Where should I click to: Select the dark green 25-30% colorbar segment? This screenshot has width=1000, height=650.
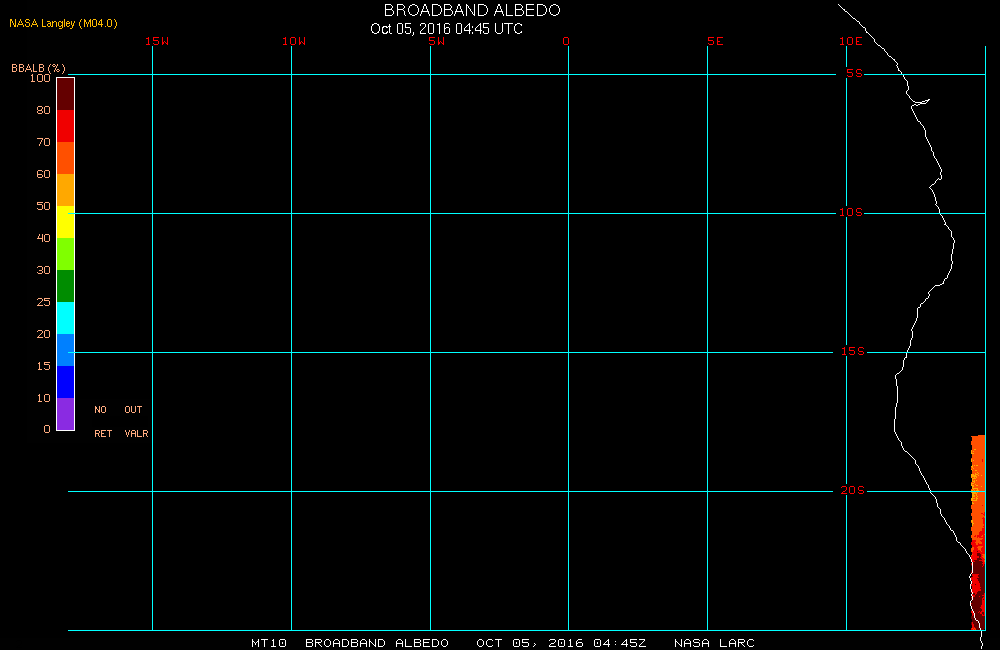coord(66,286)
